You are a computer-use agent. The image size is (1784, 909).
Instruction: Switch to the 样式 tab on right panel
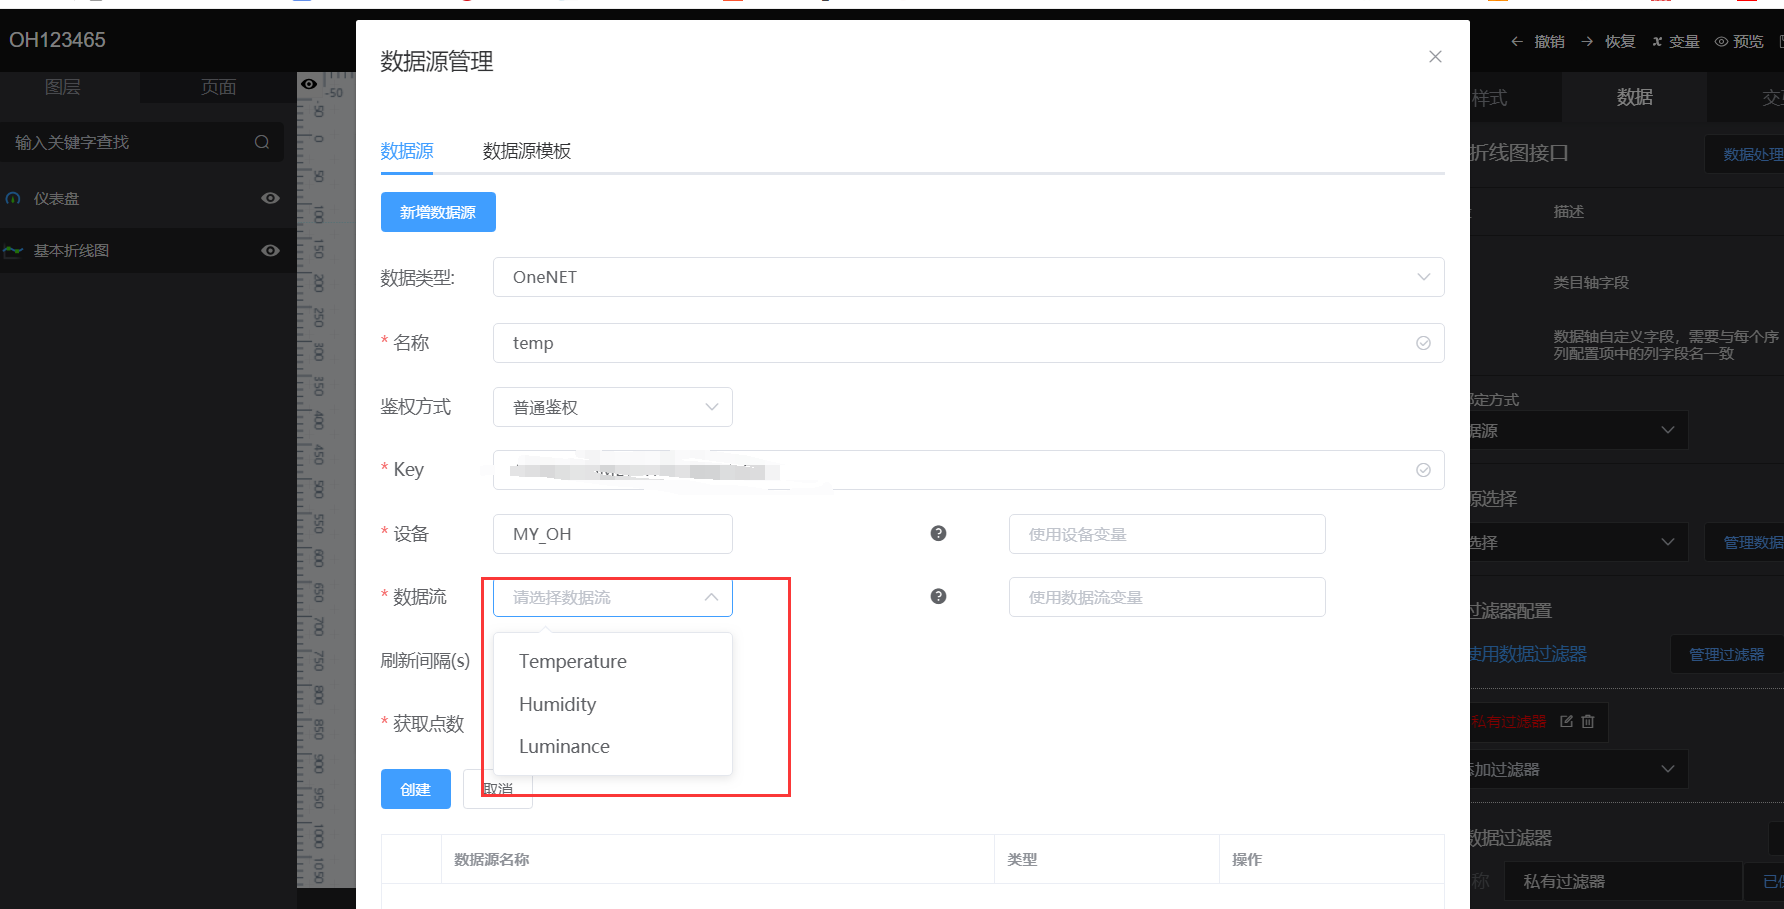[1489, 97]
